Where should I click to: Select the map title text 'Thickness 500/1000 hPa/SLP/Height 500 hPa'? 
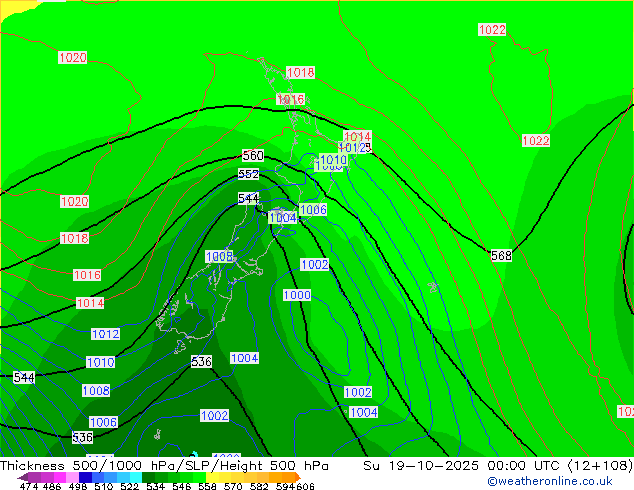164,466
